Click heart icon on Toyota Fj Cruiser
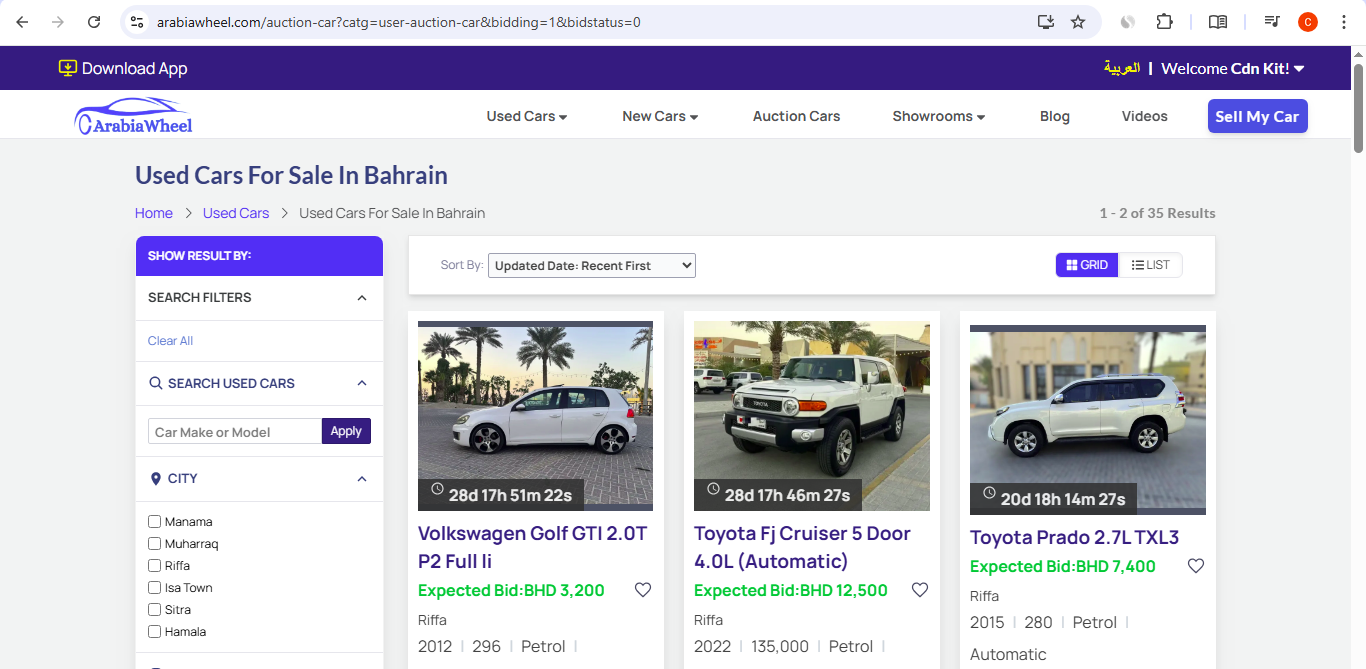 point(920,590)
